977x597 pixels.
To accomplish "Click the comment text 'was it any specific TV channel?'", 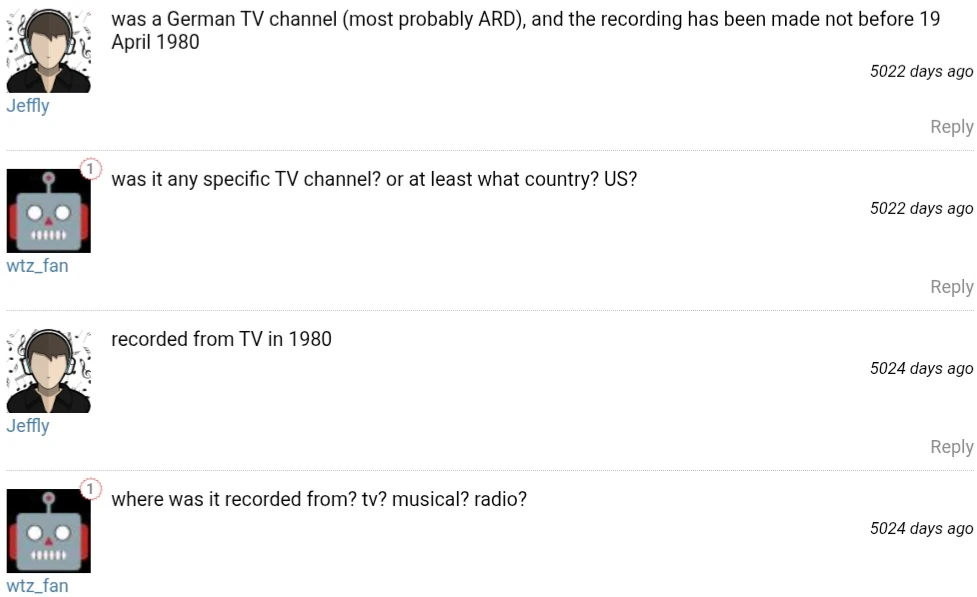I will [373, 180].
